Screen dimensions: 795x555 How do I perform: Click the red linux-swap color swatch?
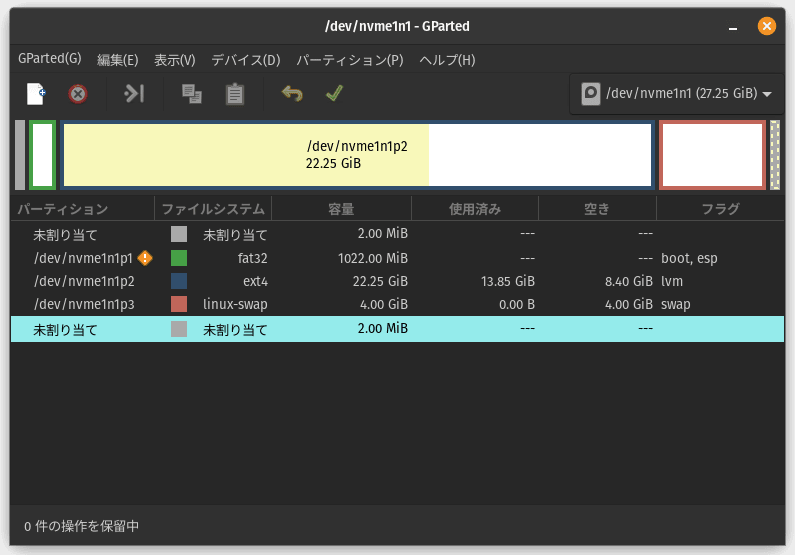click(x=179, y=304)
